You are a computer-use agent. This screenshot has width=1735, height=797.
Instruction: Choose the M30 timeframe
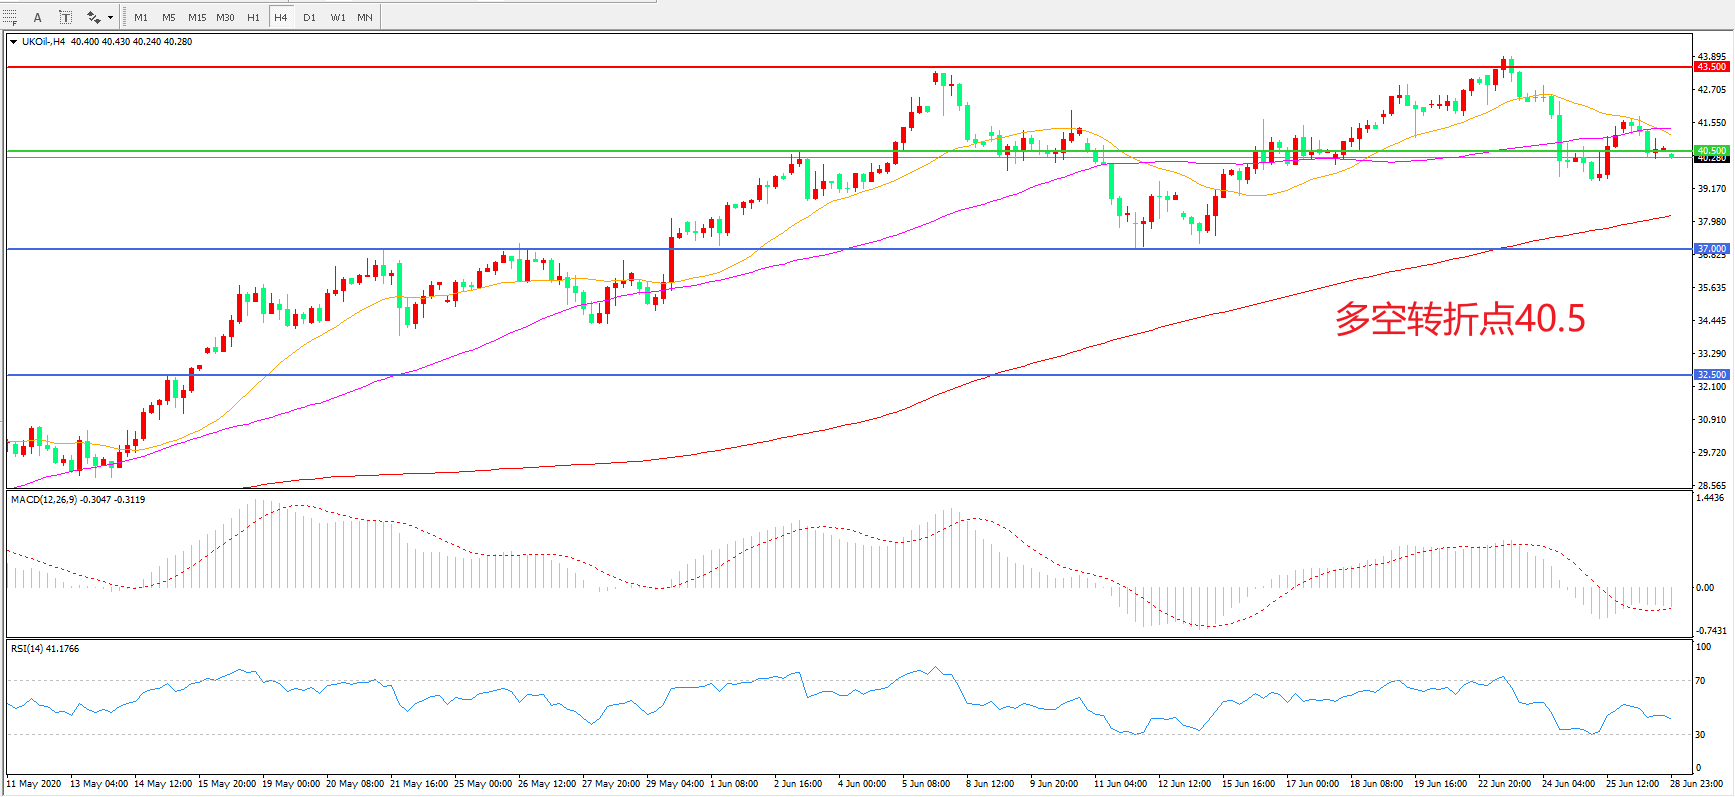pyautogui.click(x=225, y=17)
